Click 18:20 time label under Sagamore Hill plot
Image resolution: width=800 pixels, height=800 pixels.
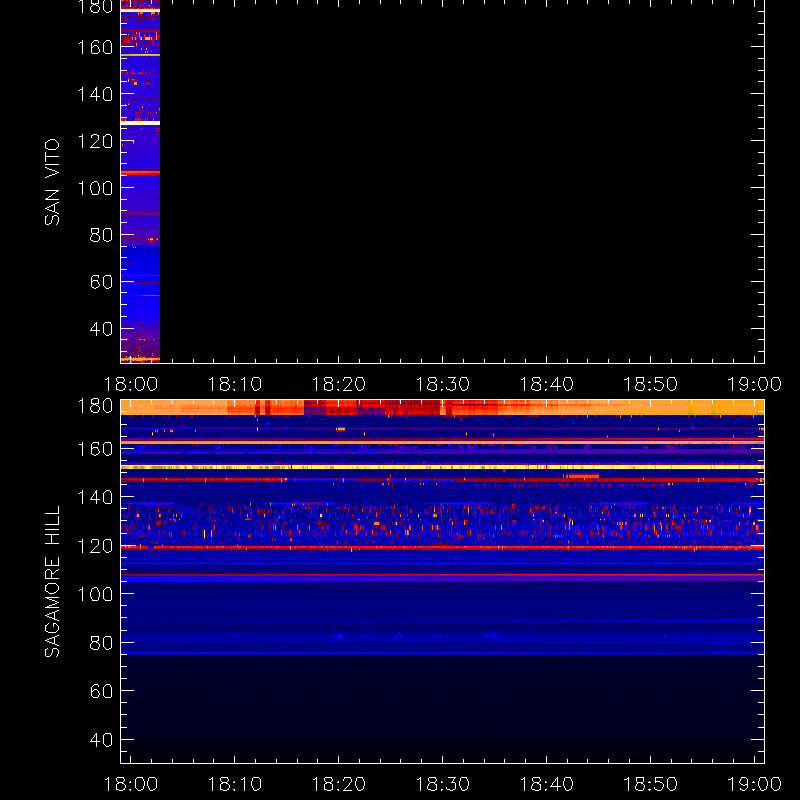coord(339,784)
